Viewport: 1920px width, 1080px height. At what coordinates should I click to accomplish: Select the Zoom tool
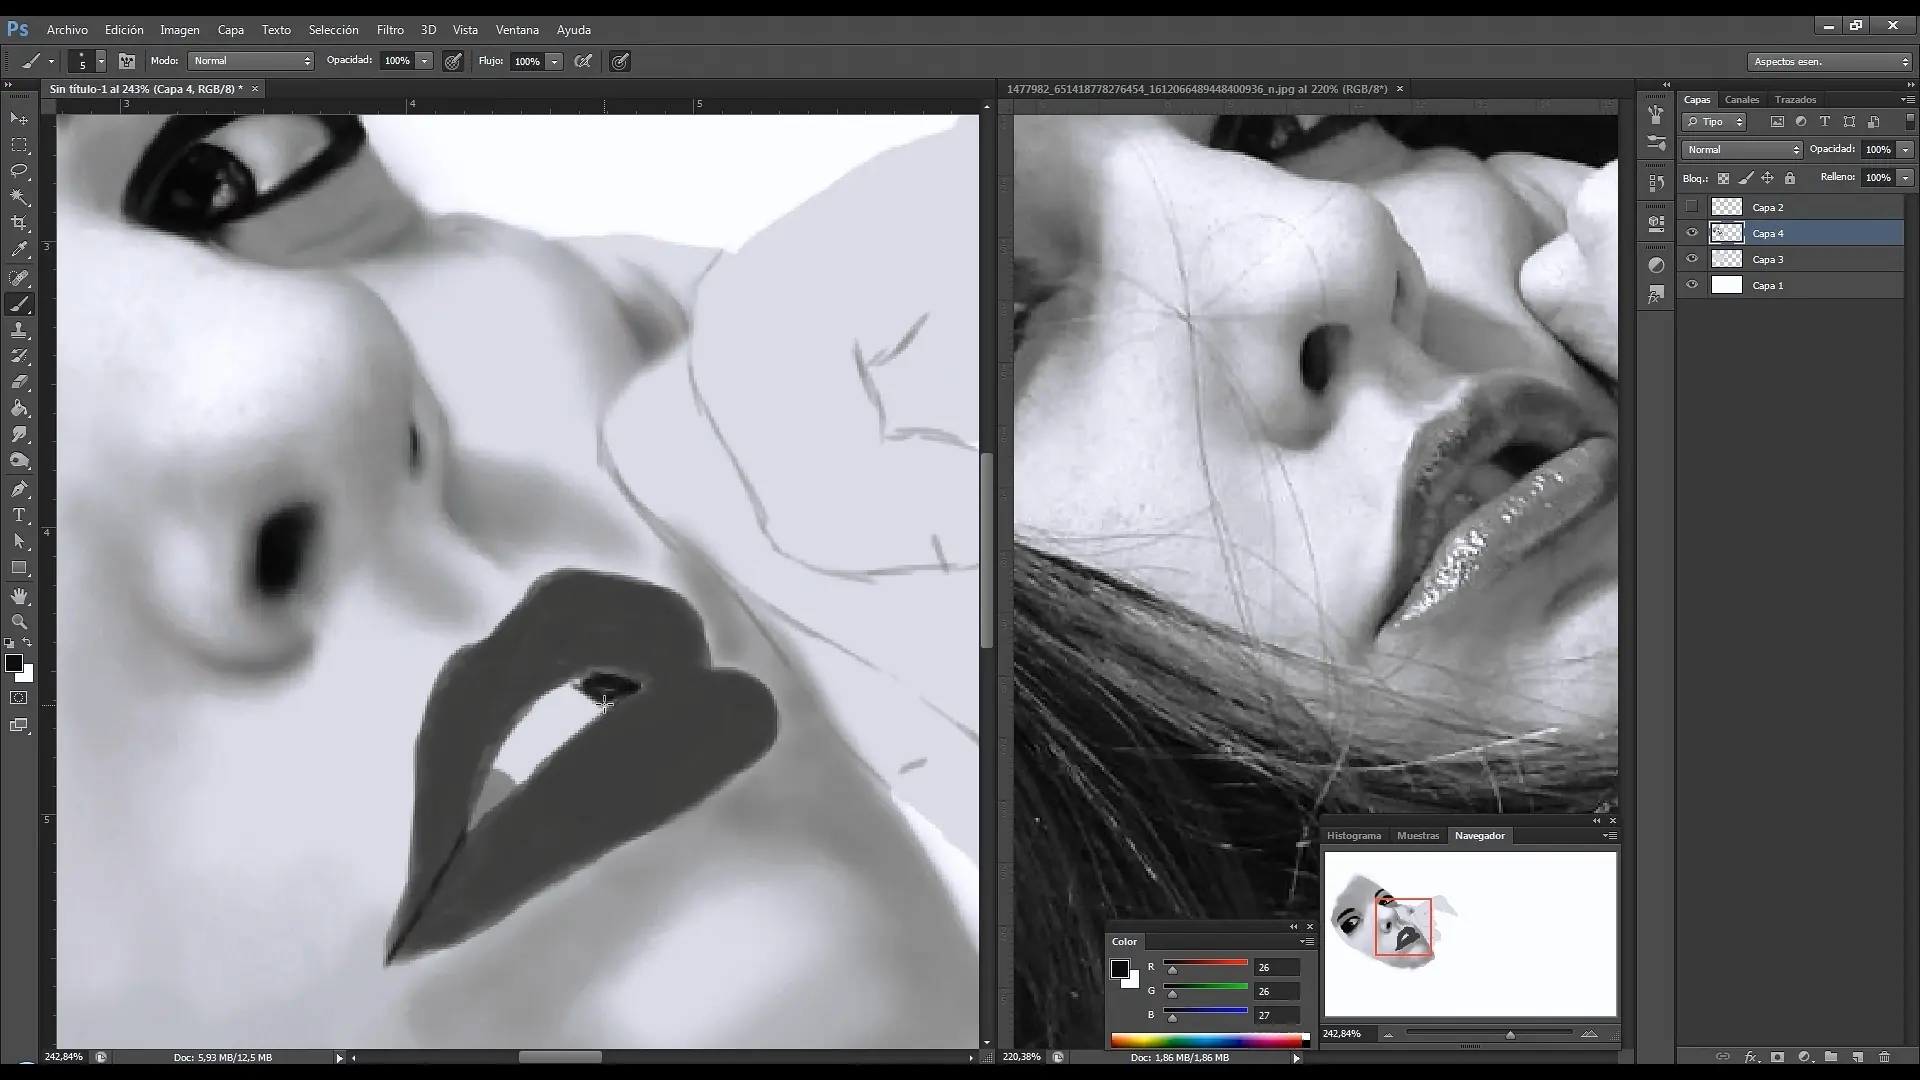click(x=19, y=622)
